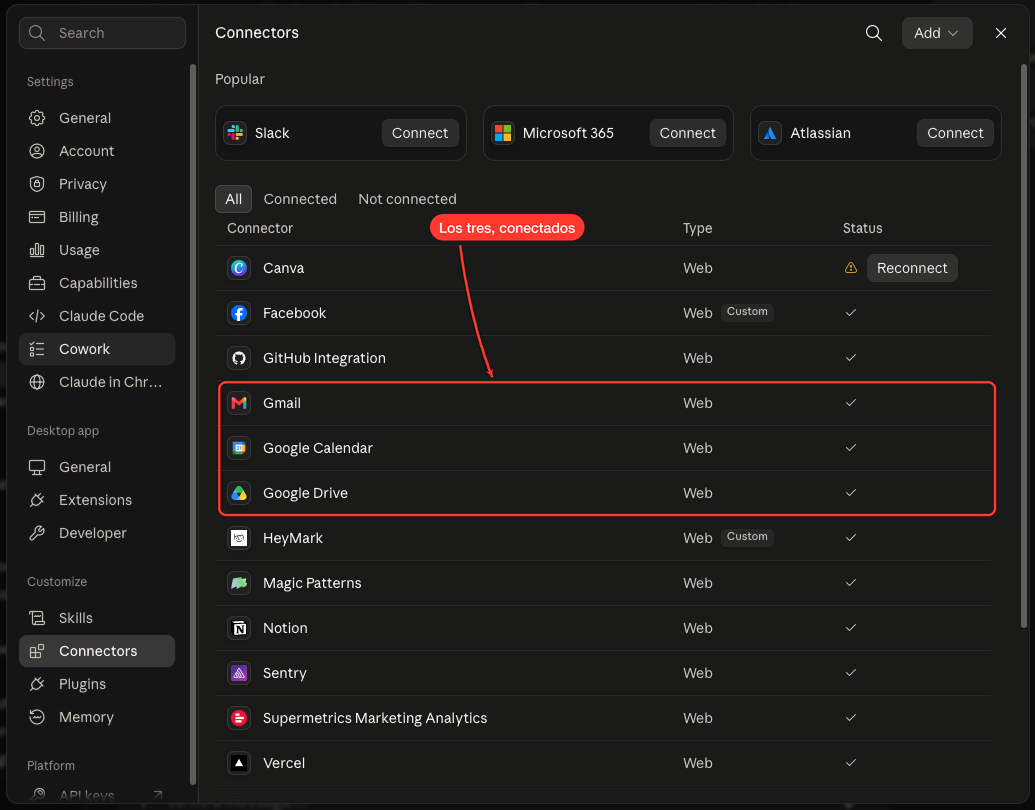Click the Canva connector icon
Viewport: 1035px width, 810px height.
point(239,268)
